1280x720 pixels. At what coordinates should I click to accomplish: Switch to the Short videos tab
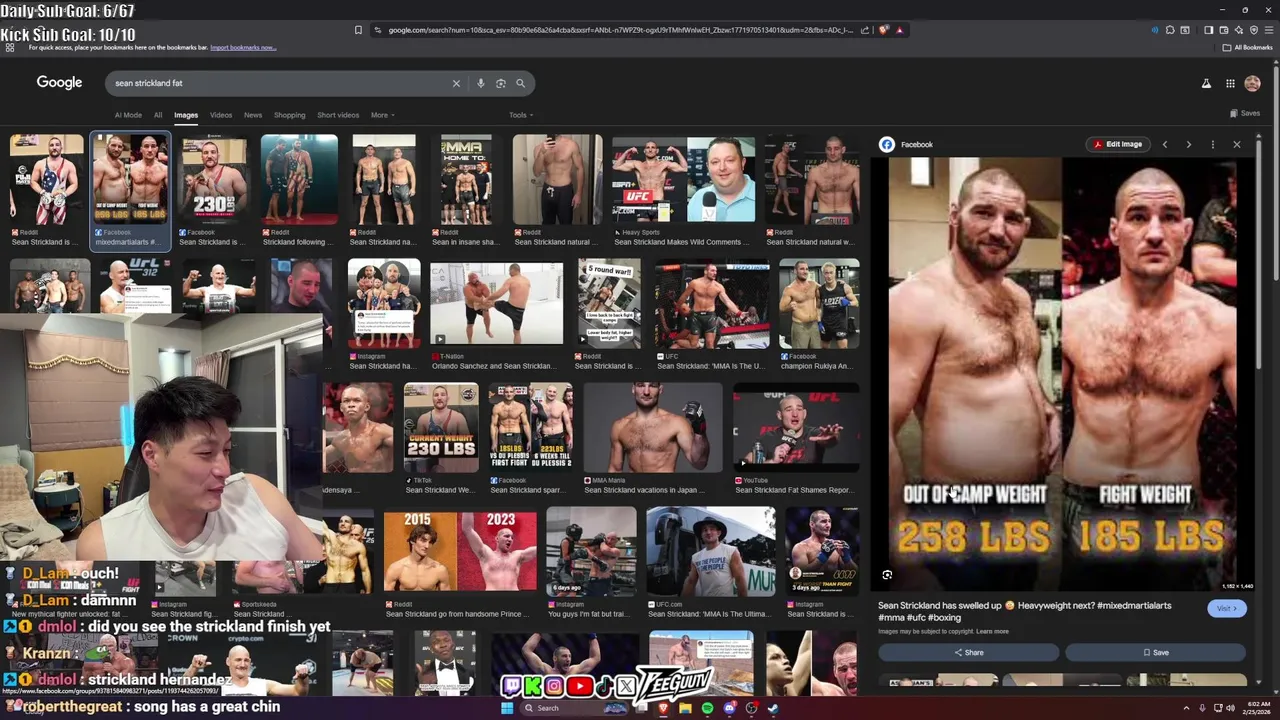(338, 115)
